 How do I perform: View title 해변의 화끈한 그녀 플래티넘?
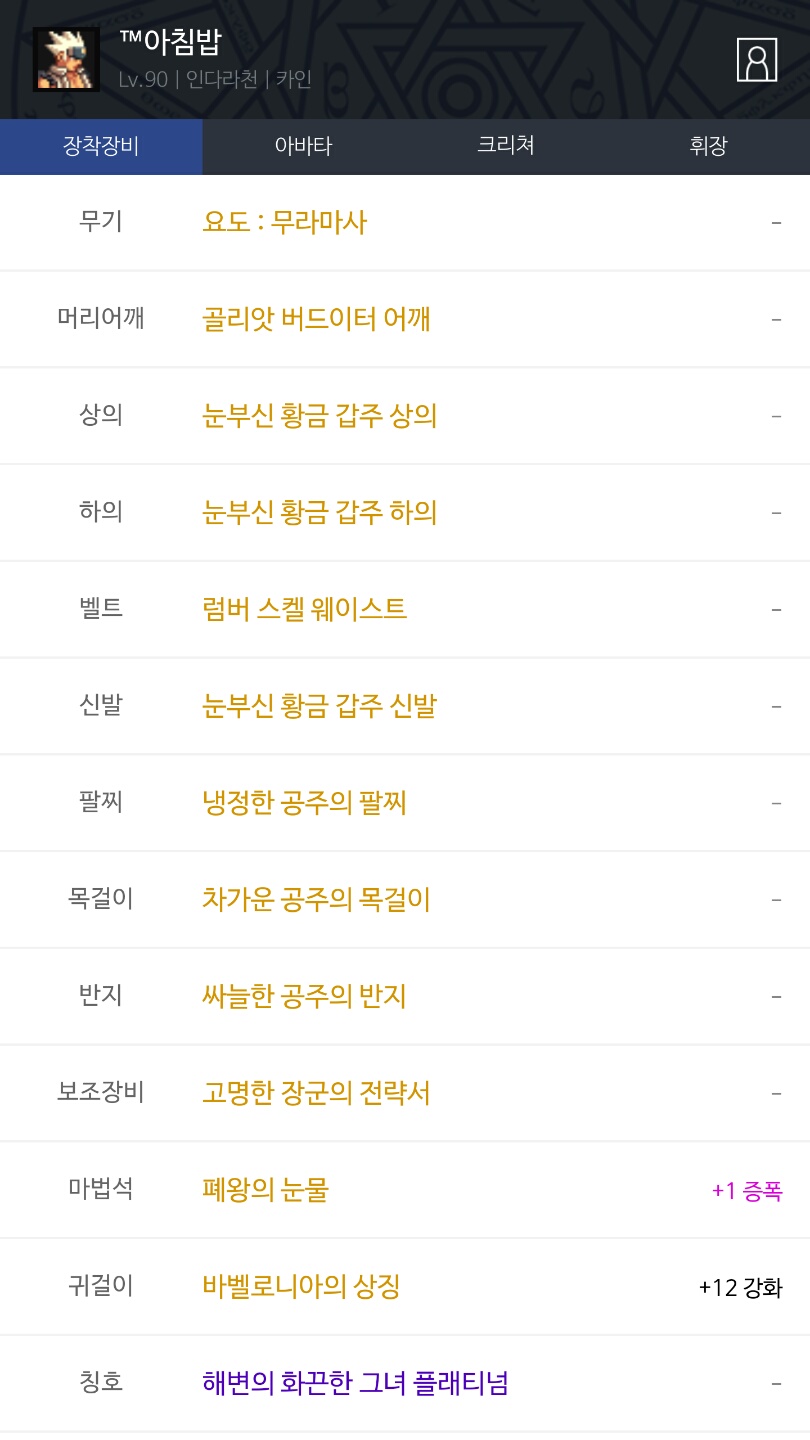pos(355,1383)
